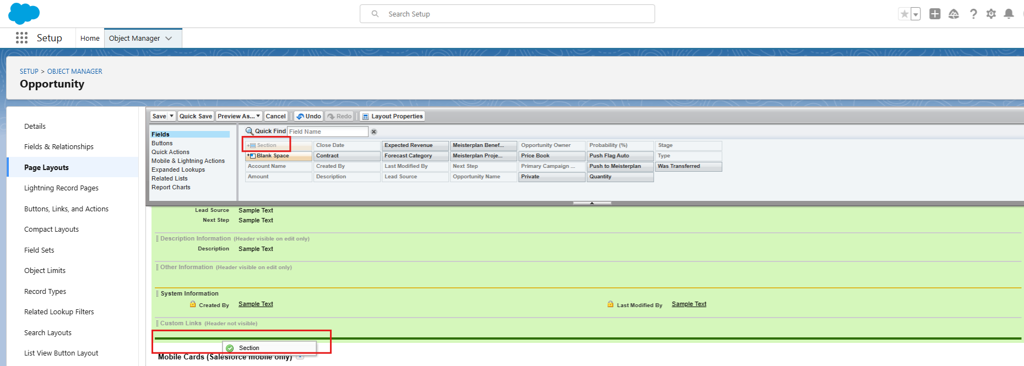Select Page Layouts in the sidebar
The image size is (1024, 366).
click(46, 167)
